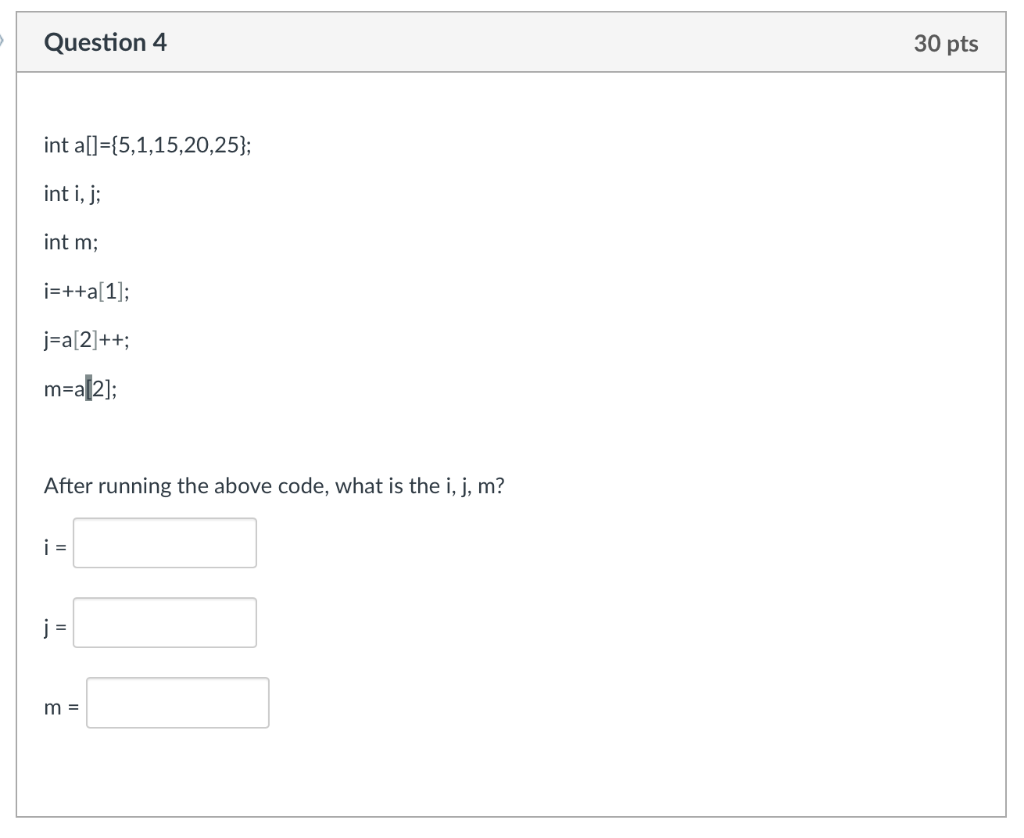Viewport: 1024px width, 838px height.
Task: Click inside the j = answer box
Action: [x=163, y=622]
